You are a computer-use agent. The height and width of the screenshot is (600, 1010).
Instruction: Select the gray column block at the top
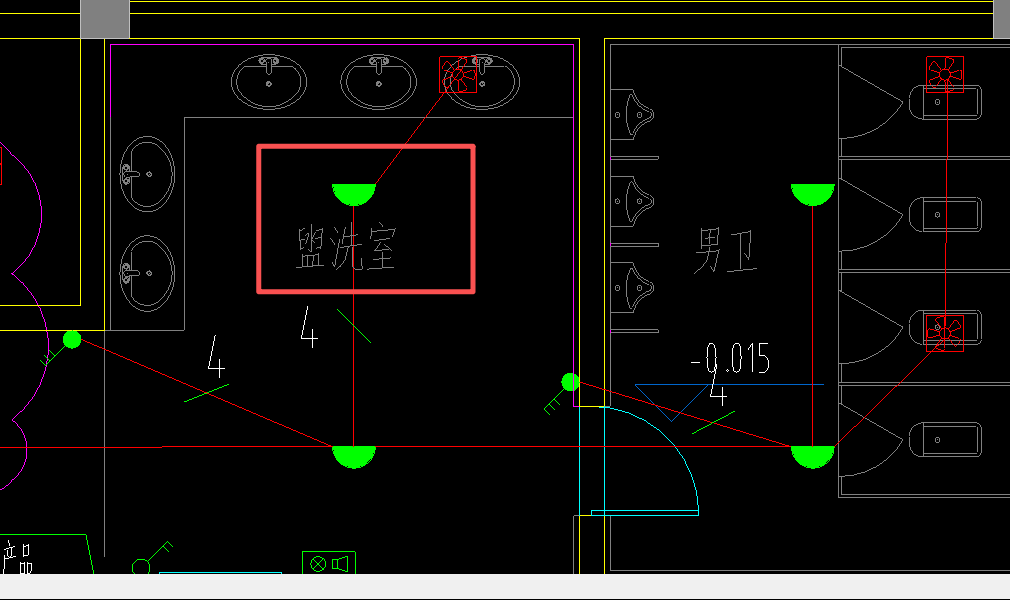tap(105, 19)
